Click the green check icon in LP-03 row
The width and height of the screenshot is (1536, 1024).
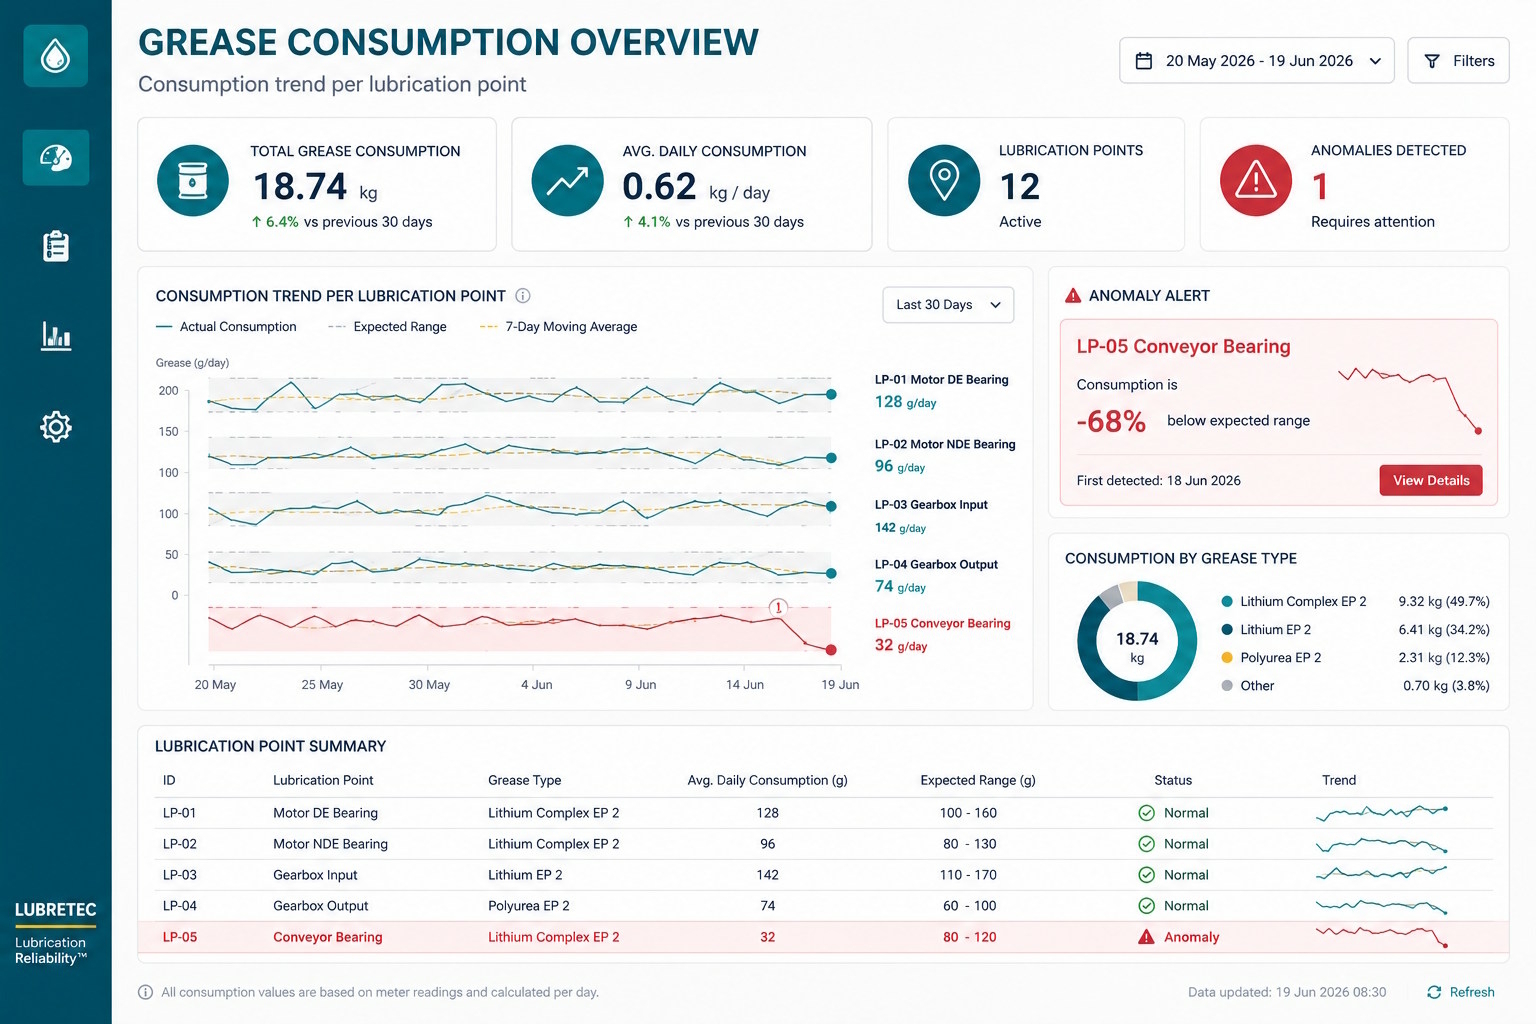(x=1146, y=875)
